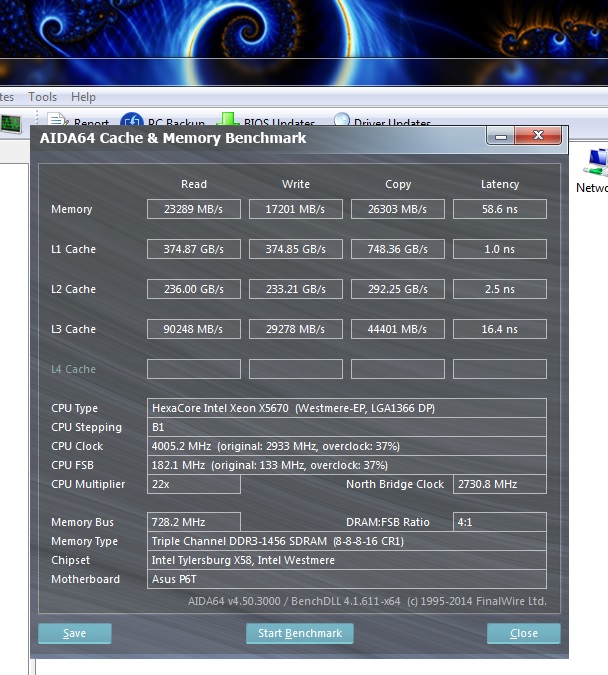Click the DRAM:FSB Ratio 4:1 value
Image resolution: width=608 pixels, height=675 pixels.
(500, 522)
